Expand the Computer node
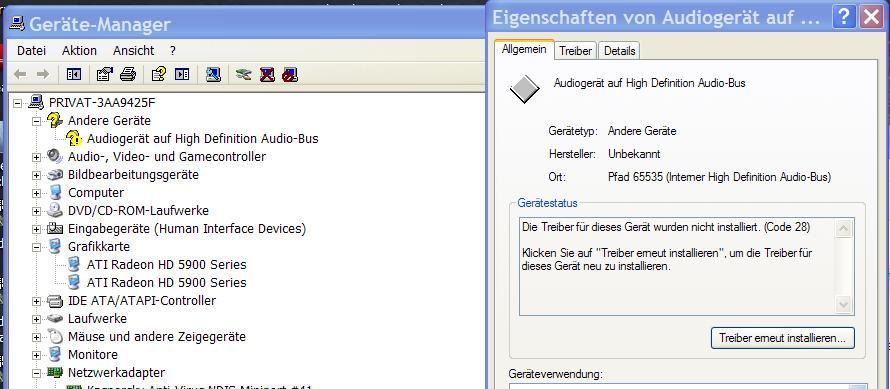890x389 pixels. (36, 193)
